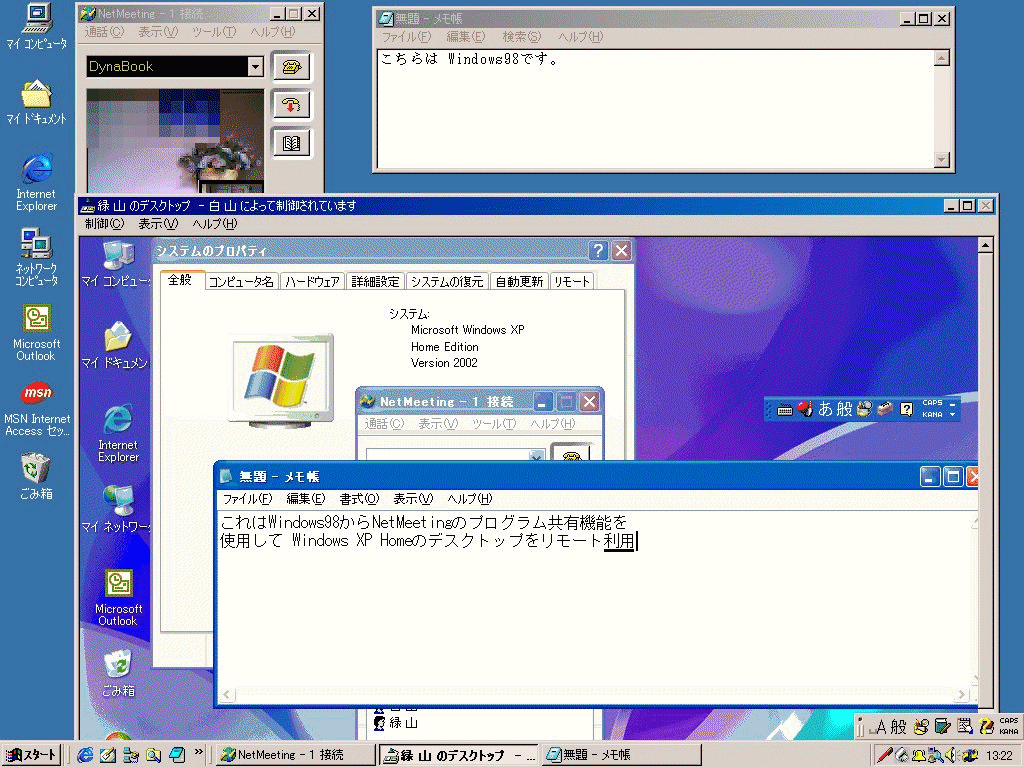This screenshot has height=768, width=1024.
Task: Click the place call phone button in NetMeeting
Action: tap(291, 67)
